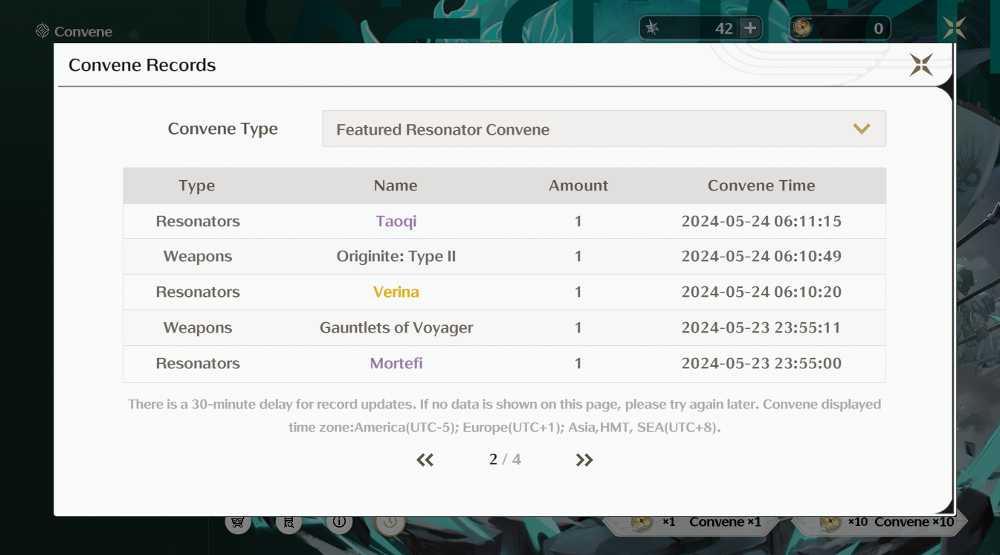The height and width of the screenshot is (555, 1000).
Task: Click the 30-minute delay notice text
Action: (504, 415)
